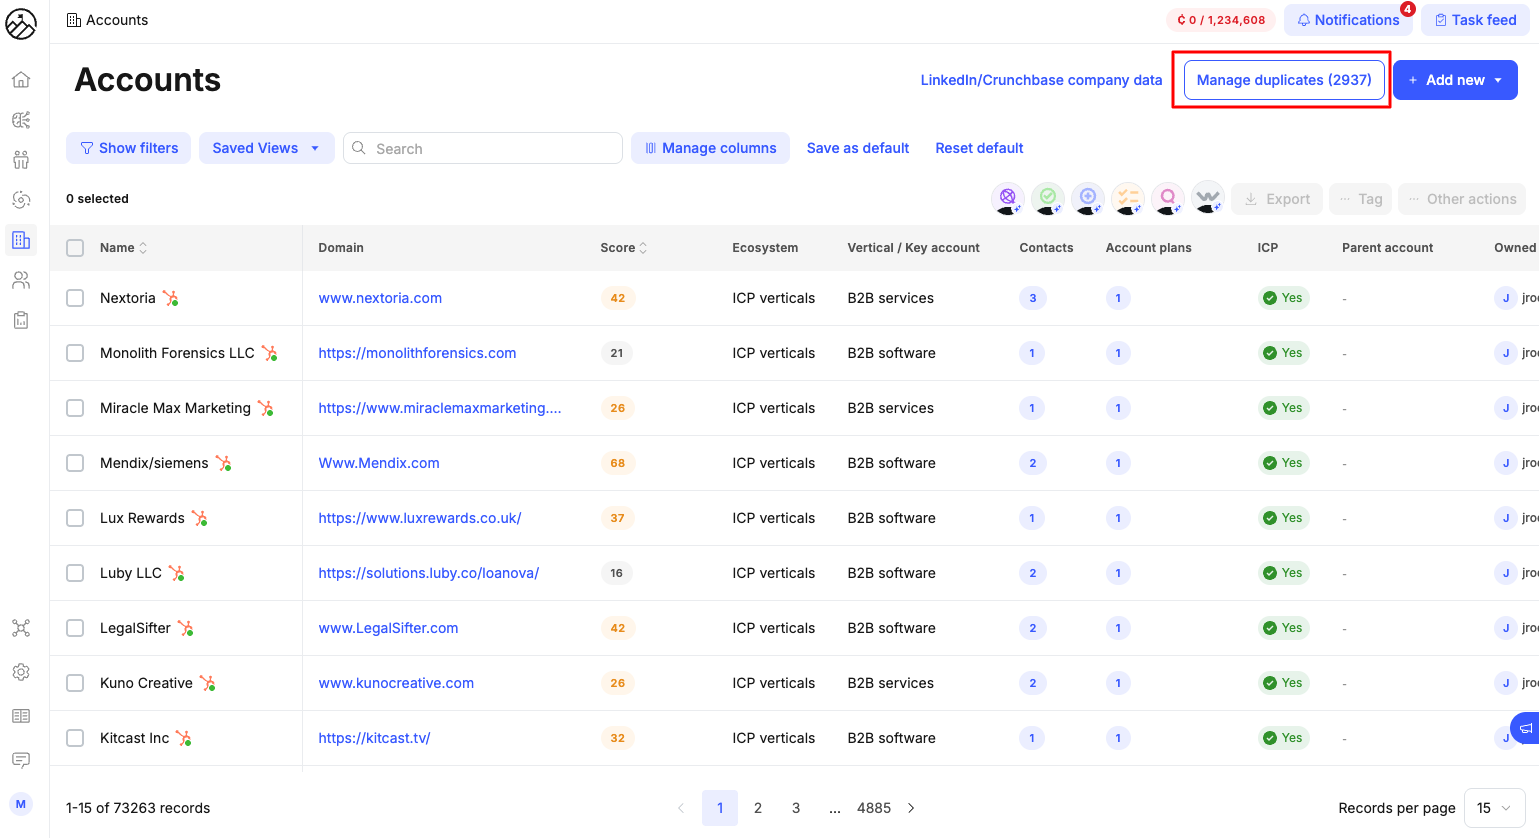The width and height of the screenshot is (1539, 838).
Task: Open Manage duplicates (2937)
Action: click(1283, 79)
